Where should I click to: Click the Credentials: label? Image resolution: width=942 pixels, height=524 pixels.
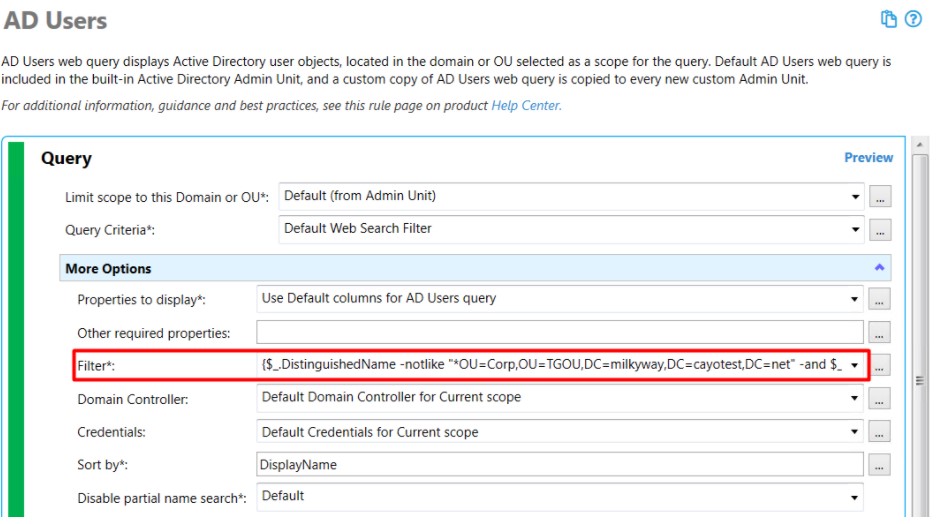[x=111, y=432]
